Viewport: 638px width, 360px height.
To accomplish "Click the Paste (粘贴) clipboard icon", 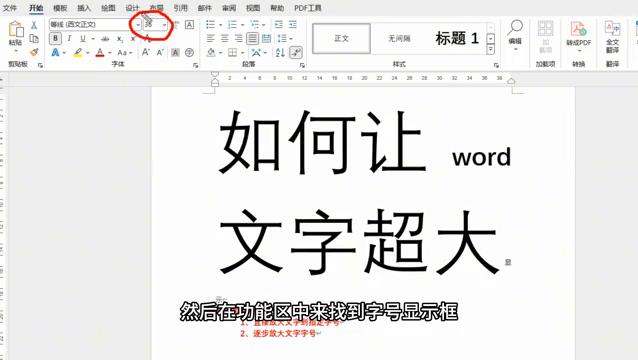I will pyautogui.click(x=15, y=30).
